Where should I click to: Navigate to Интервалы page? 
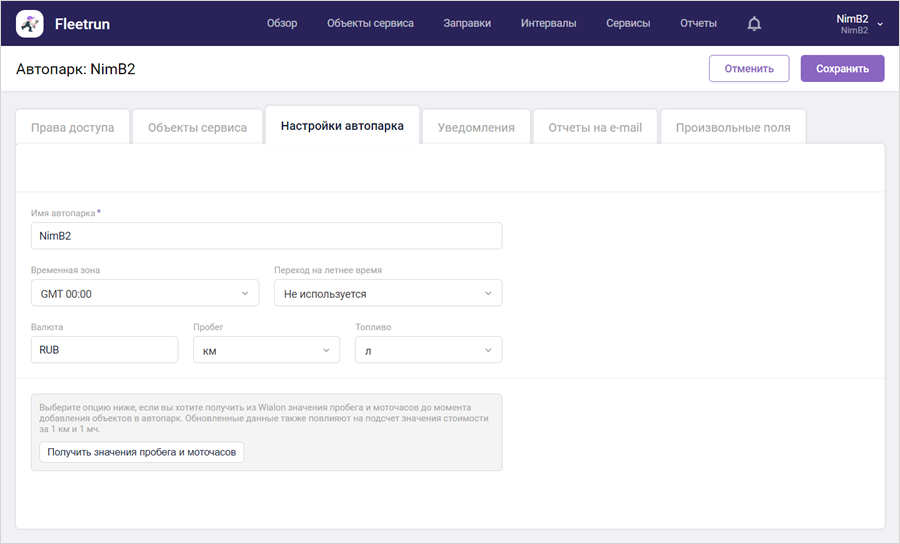(x=548, y=24)
